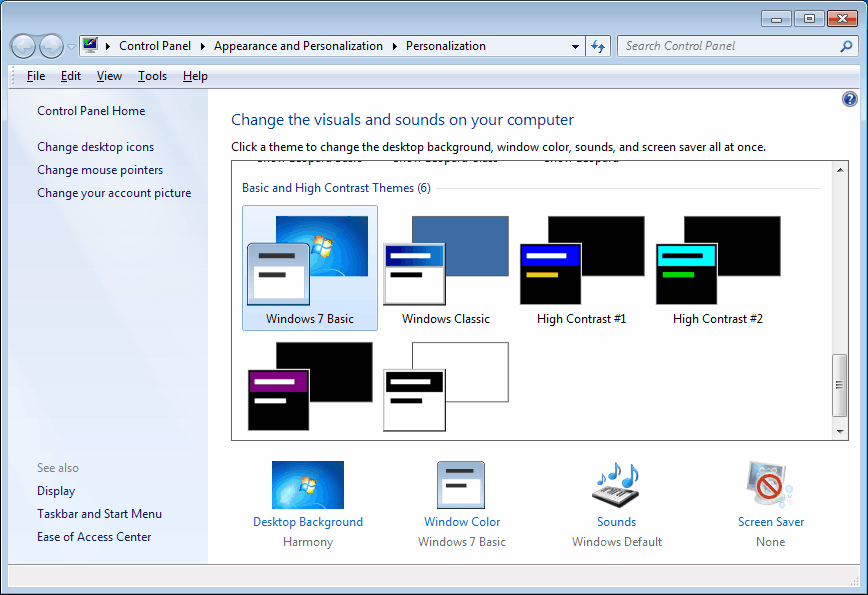Open the Display link under See also

click(x=56, y=491)
